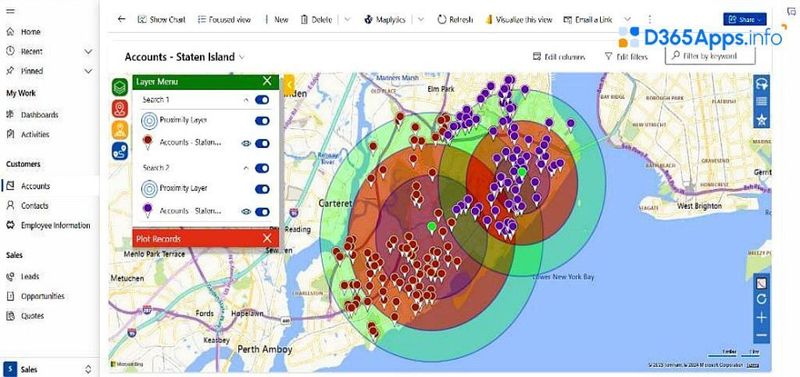
Task: Click eye icon for Search 2 Accounts layer
Action: click(246, 212)
